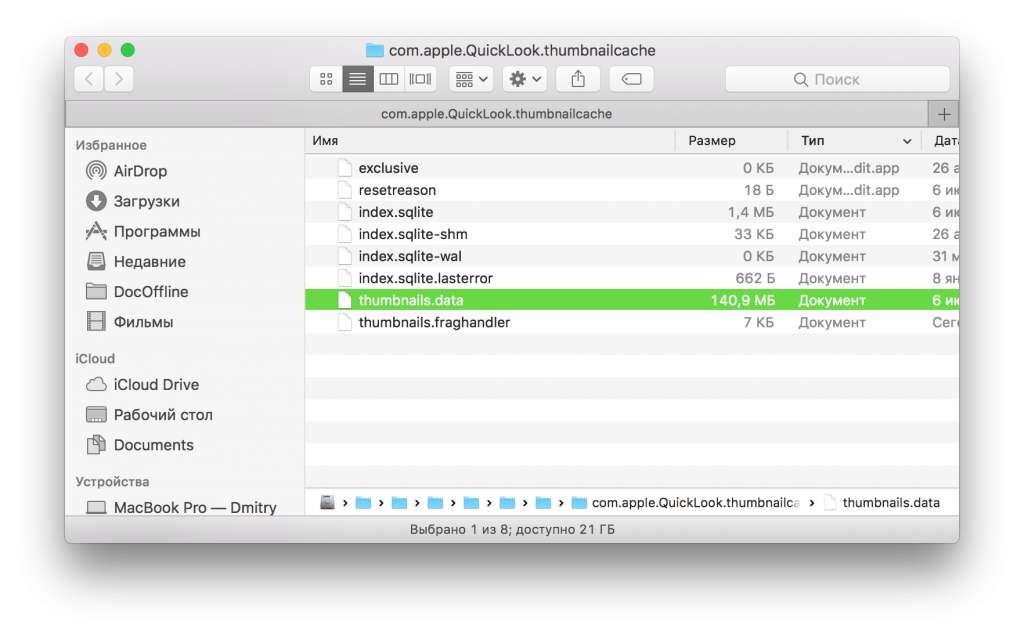
Task: Open the gear action menu
Action: [x=524, y=80]
